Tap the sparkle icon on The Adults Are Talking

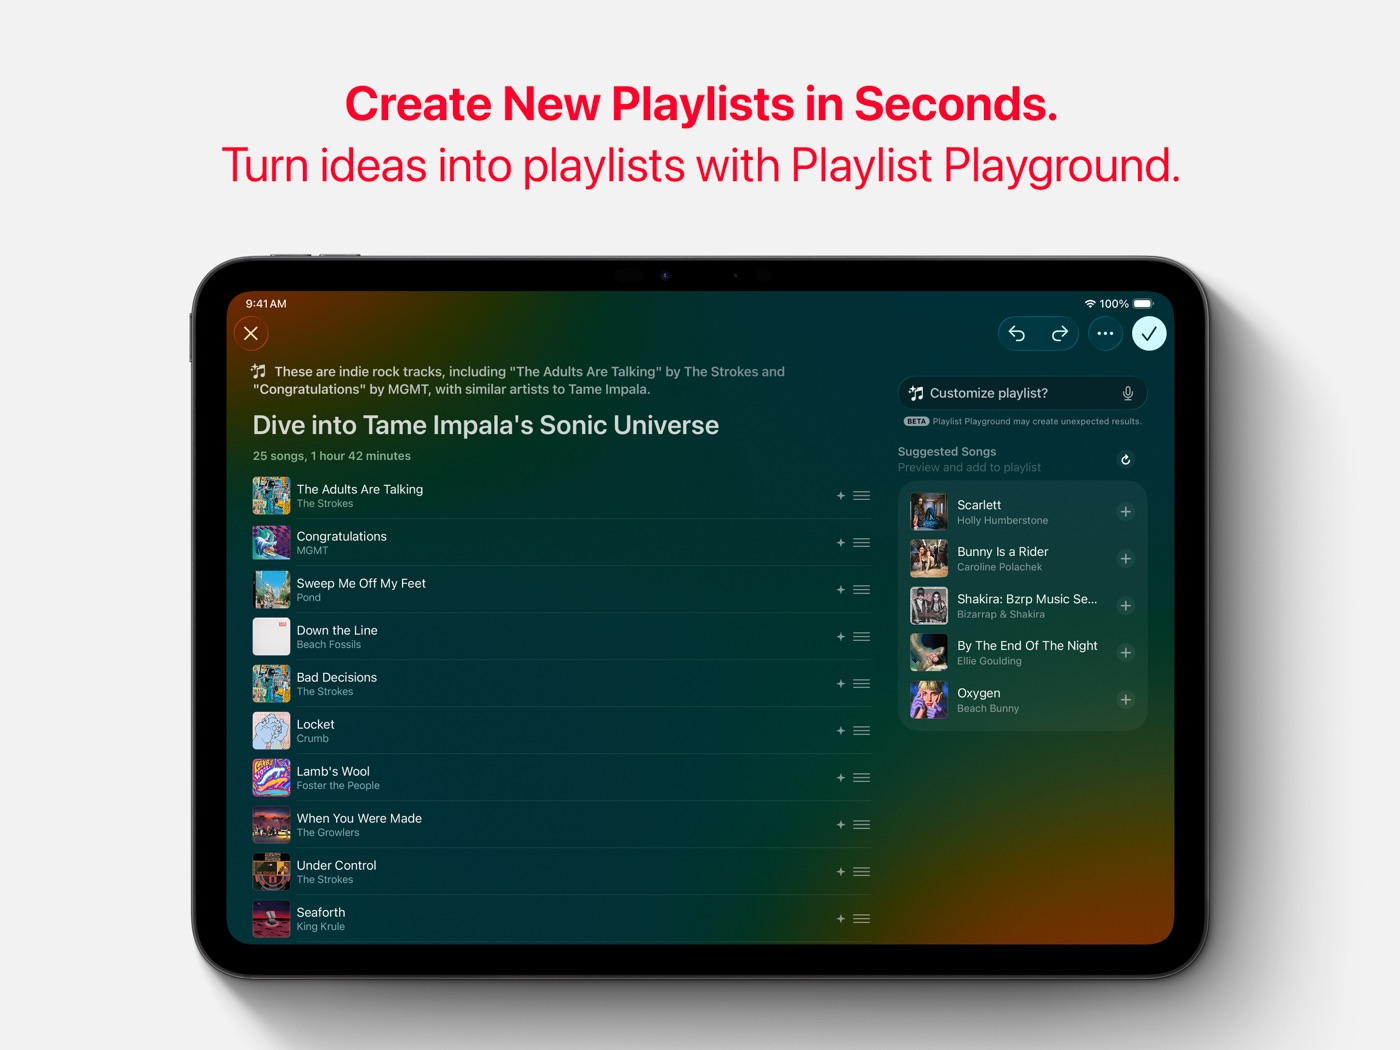pos(840,496)
